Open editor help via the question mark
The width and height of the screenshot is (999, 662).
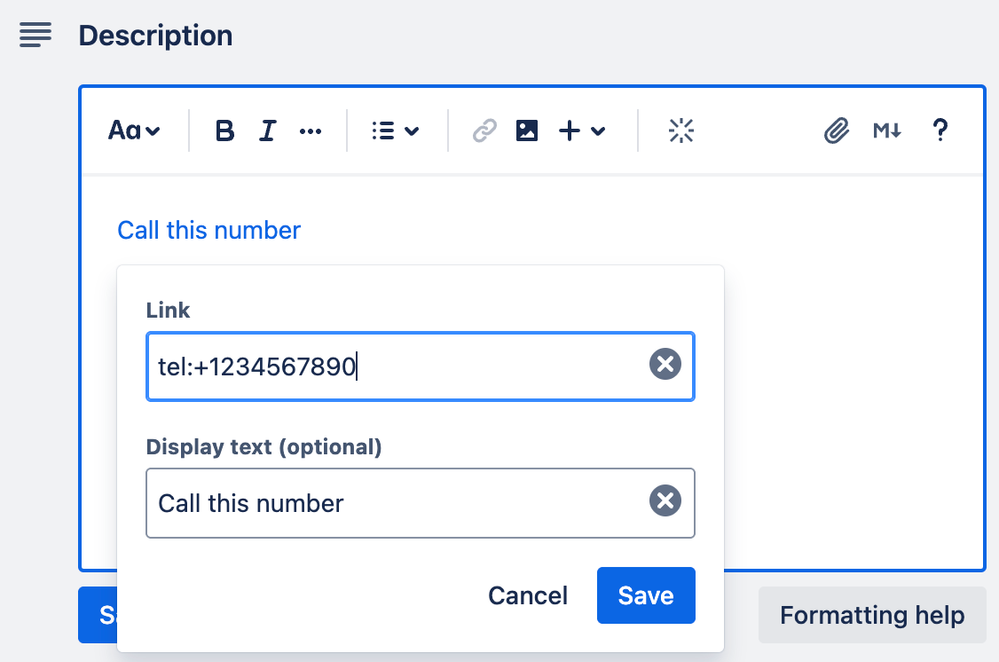click(940, 131)
